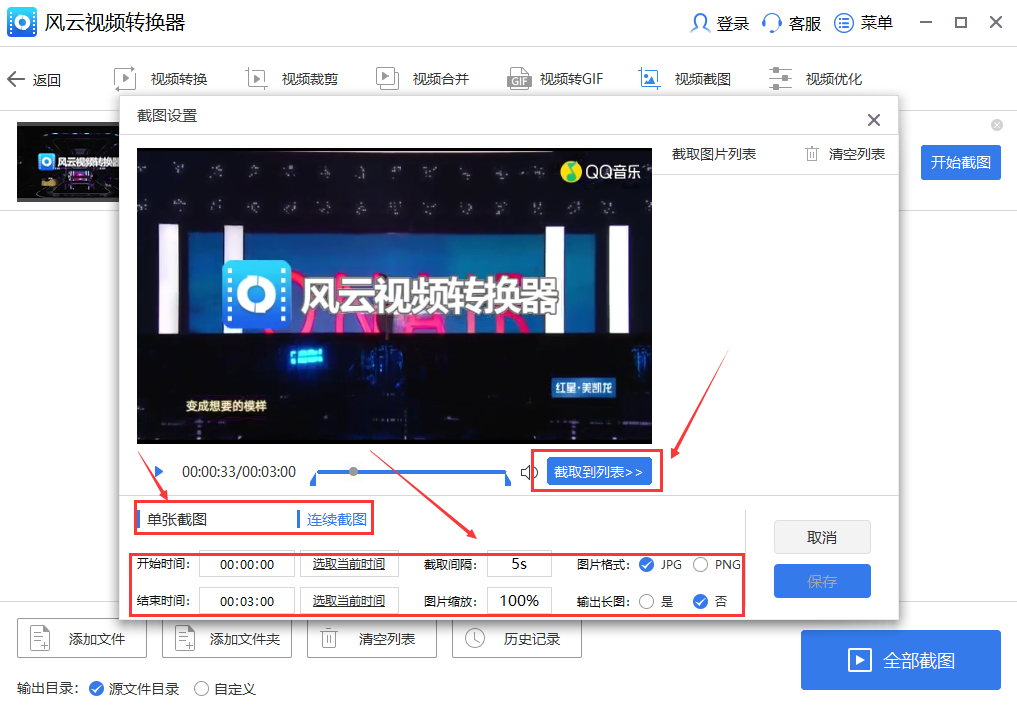Click 选取当前时间 for 开始时间

(x=349, y=564)
